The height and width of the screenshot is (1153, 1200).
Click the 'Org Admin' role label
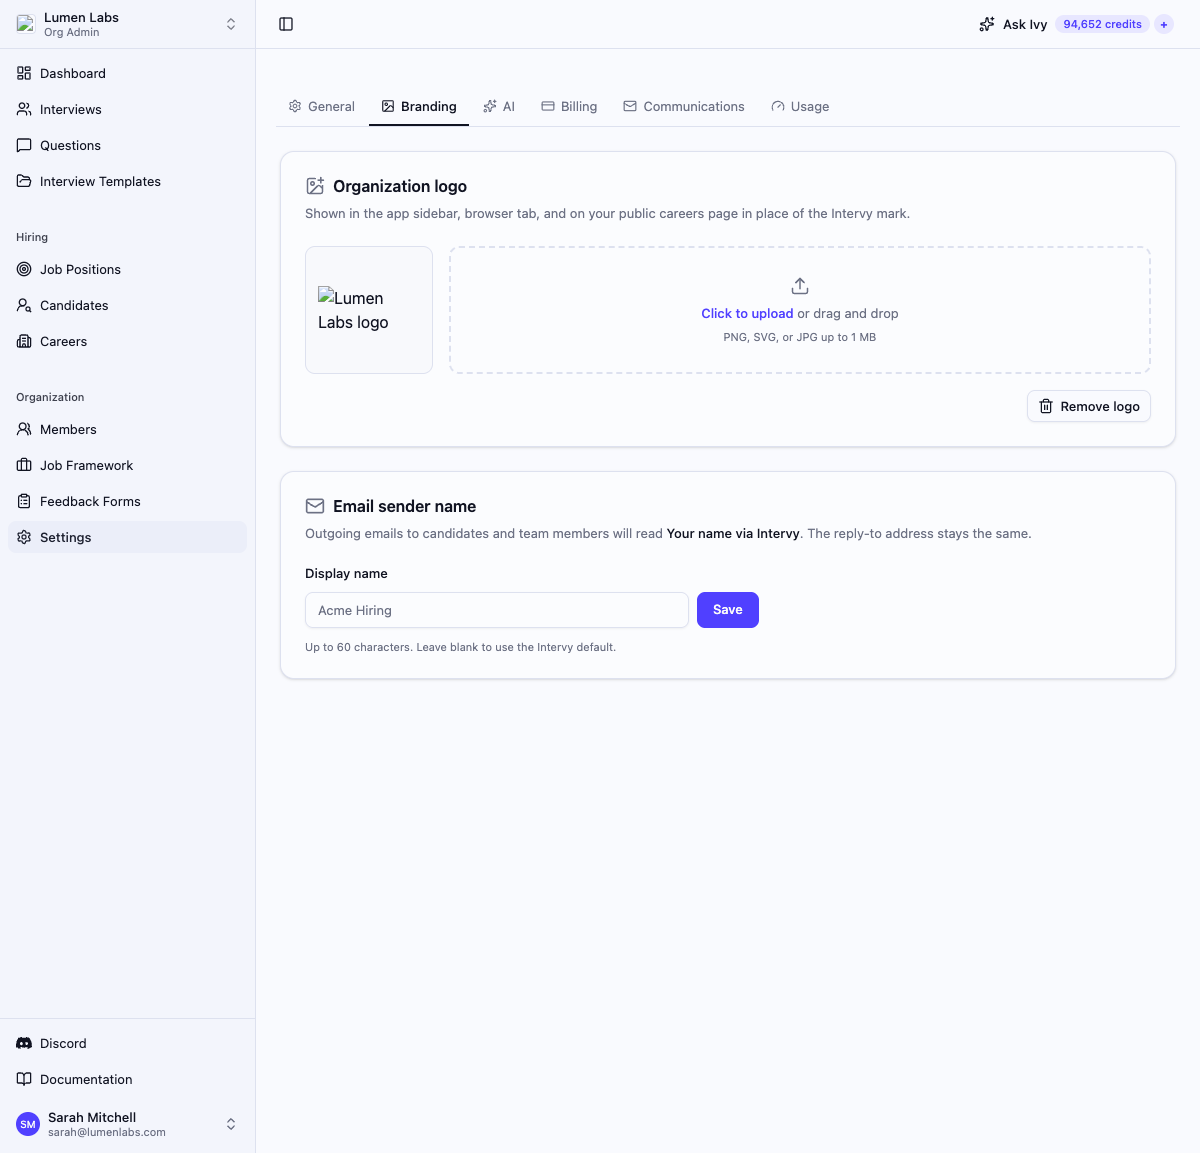[x=72, y=32]
